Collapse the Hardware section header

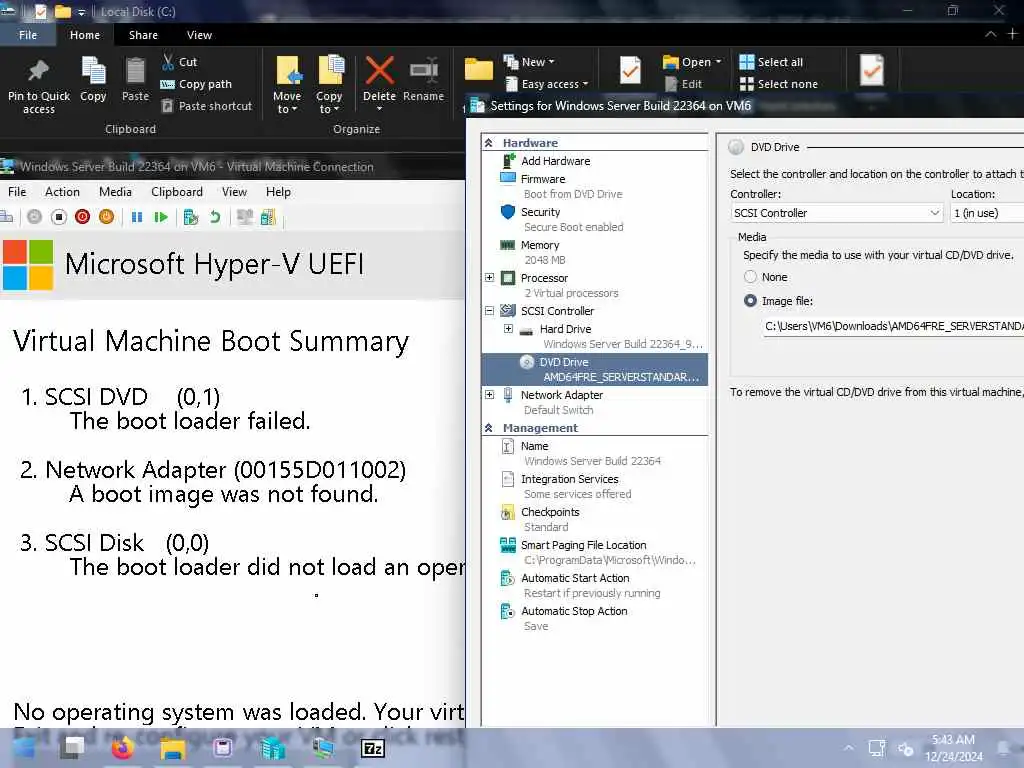click(488, 142)
